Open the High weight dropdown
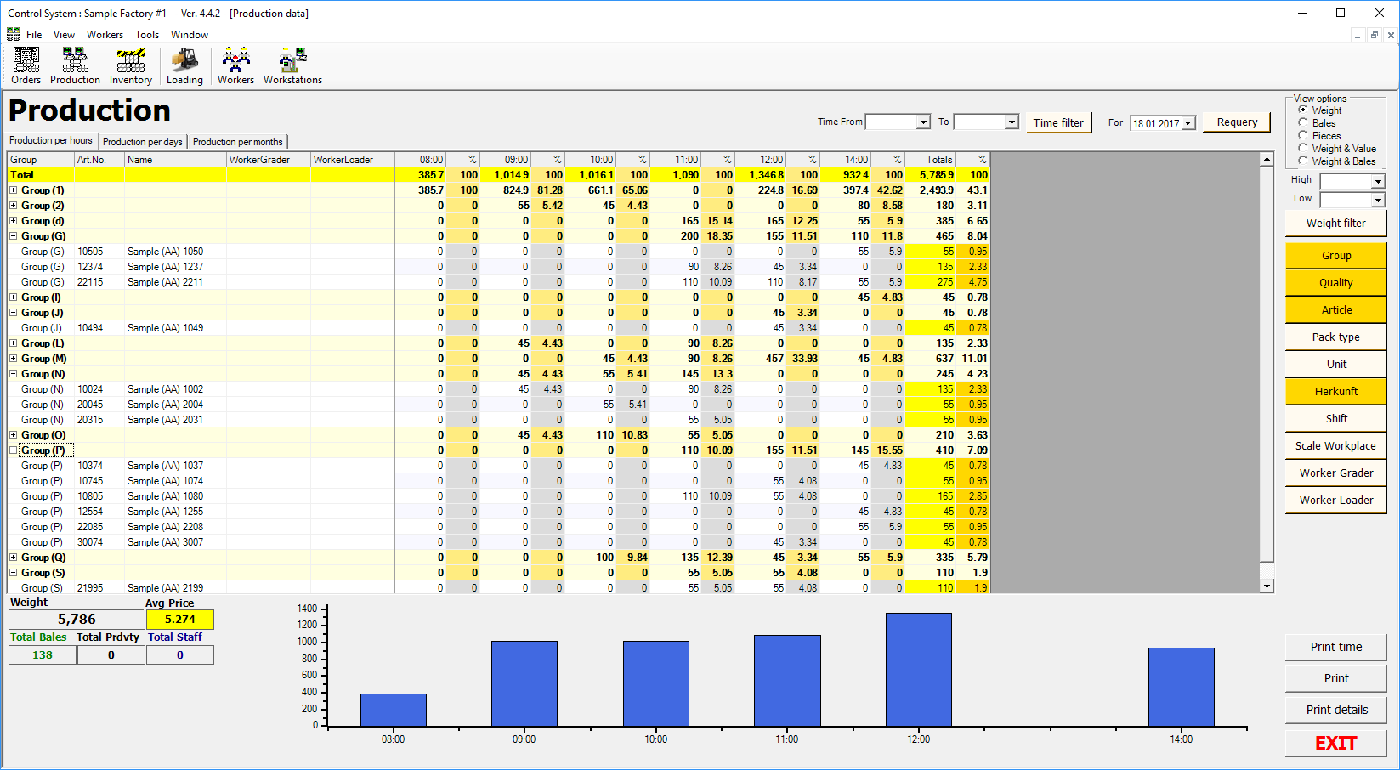The height and width of the screenshot is (770, 1400). pyautogui.click(x=1378, y=181)
